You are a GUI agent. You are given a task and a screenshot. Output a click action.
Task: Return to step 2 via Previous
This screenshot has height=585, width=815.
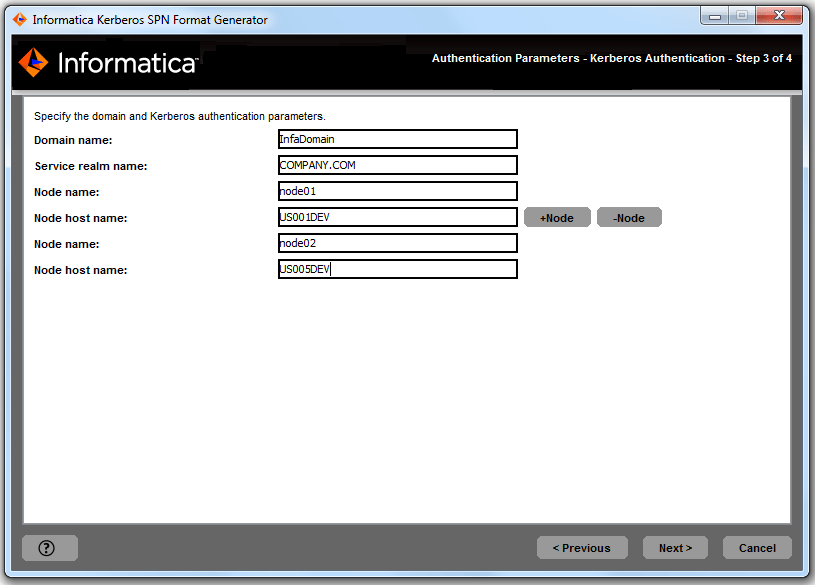pos(582,547)
